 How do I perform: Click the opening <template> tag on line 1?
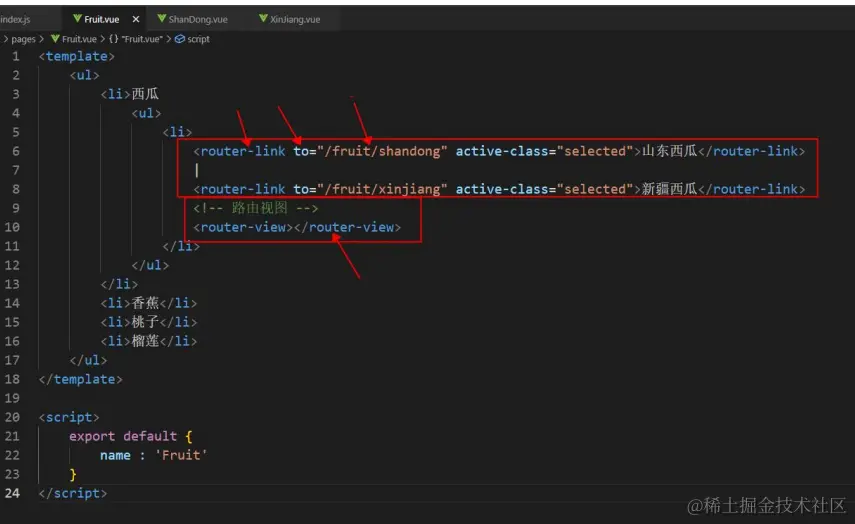[76, 56]
